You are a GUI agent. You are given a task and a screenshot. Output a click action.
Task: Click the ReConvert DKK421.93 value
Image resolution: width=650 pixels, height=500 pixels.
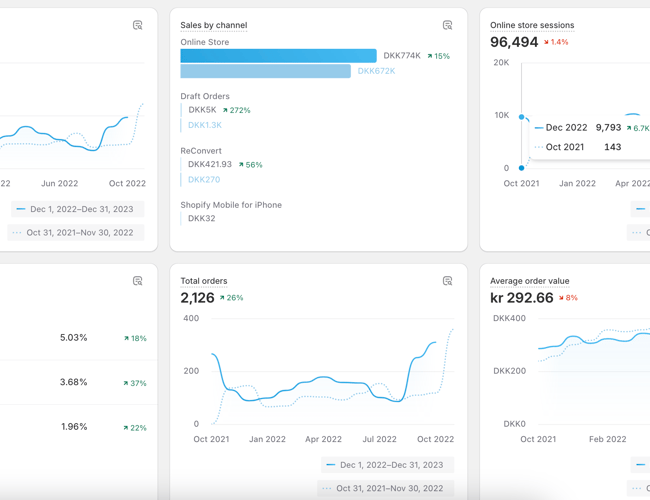click(x=209, y=164)
